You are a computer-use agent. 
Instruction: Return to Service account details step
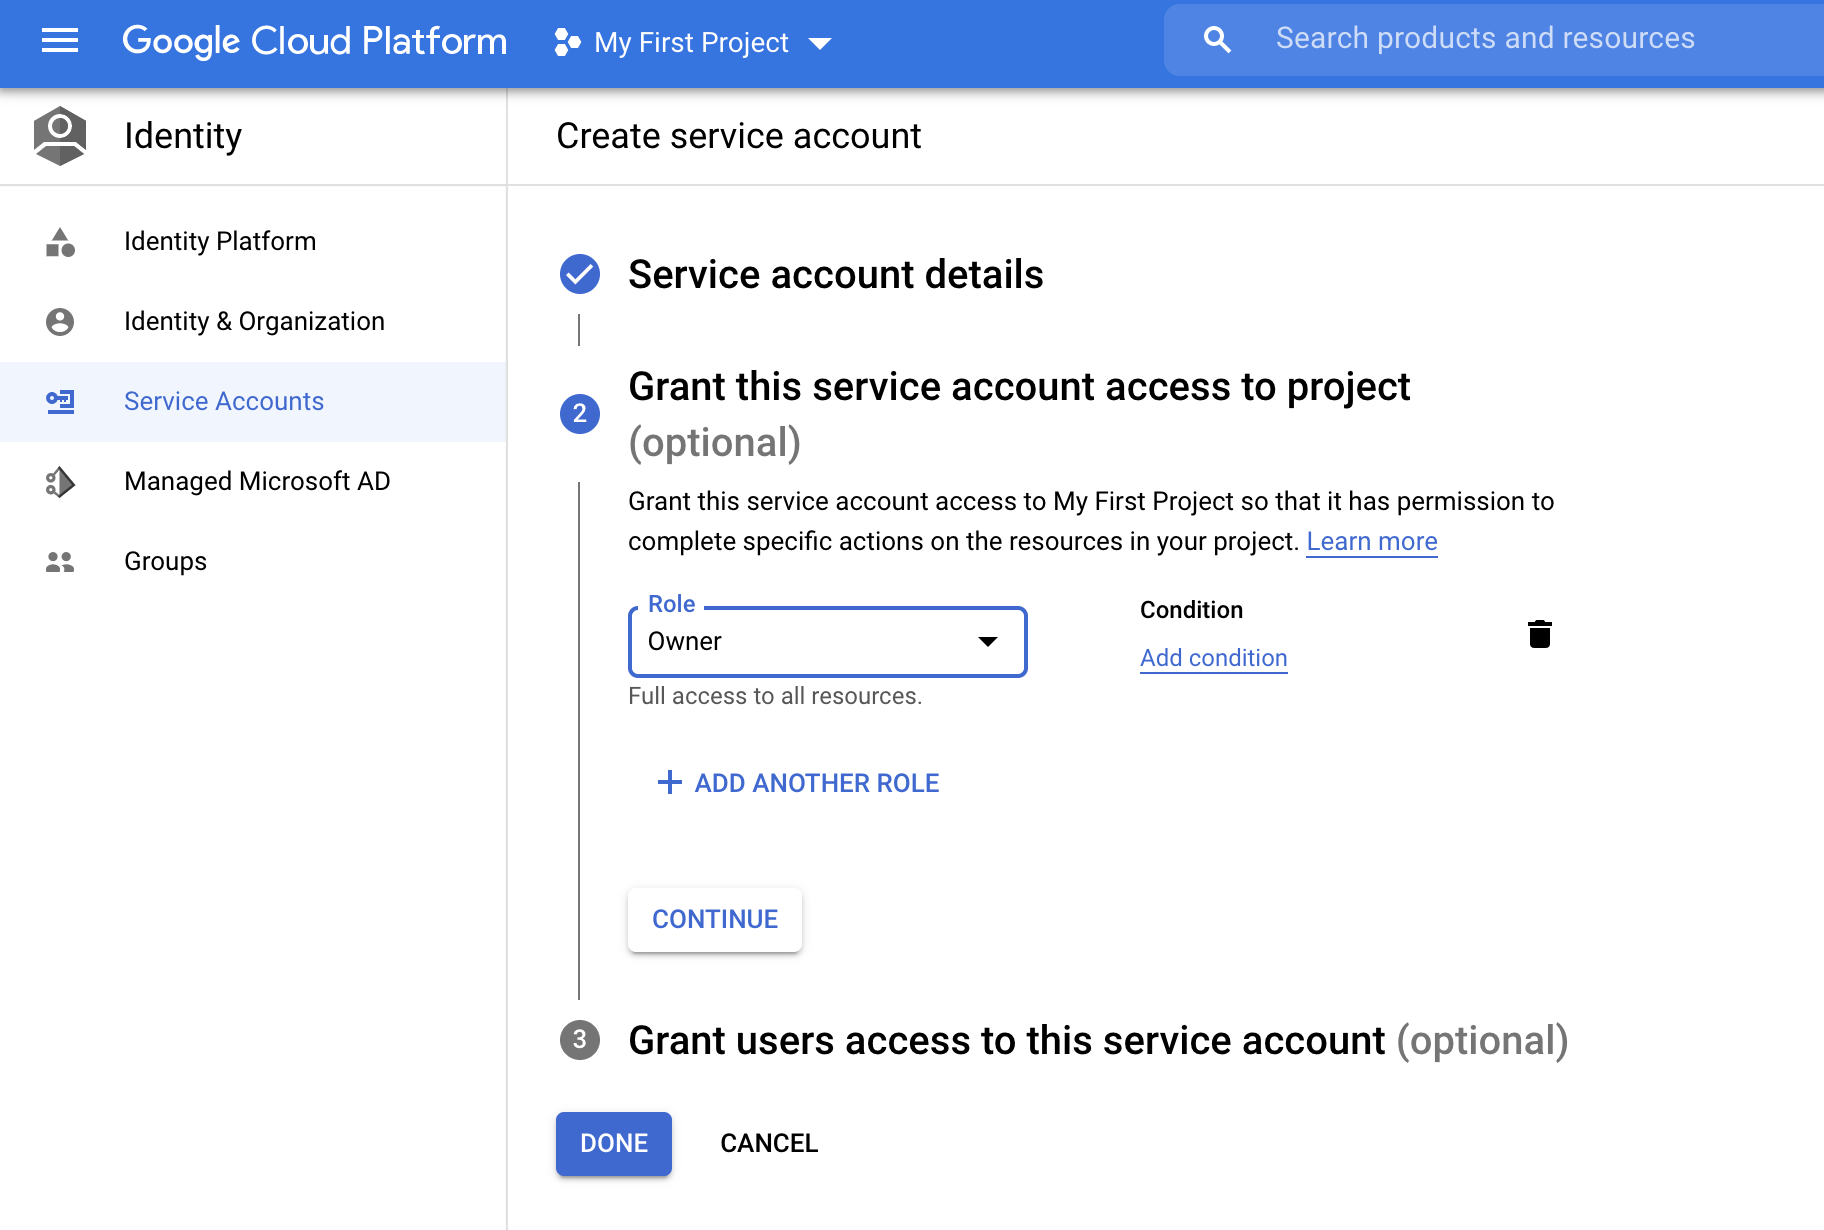point(834,275)
